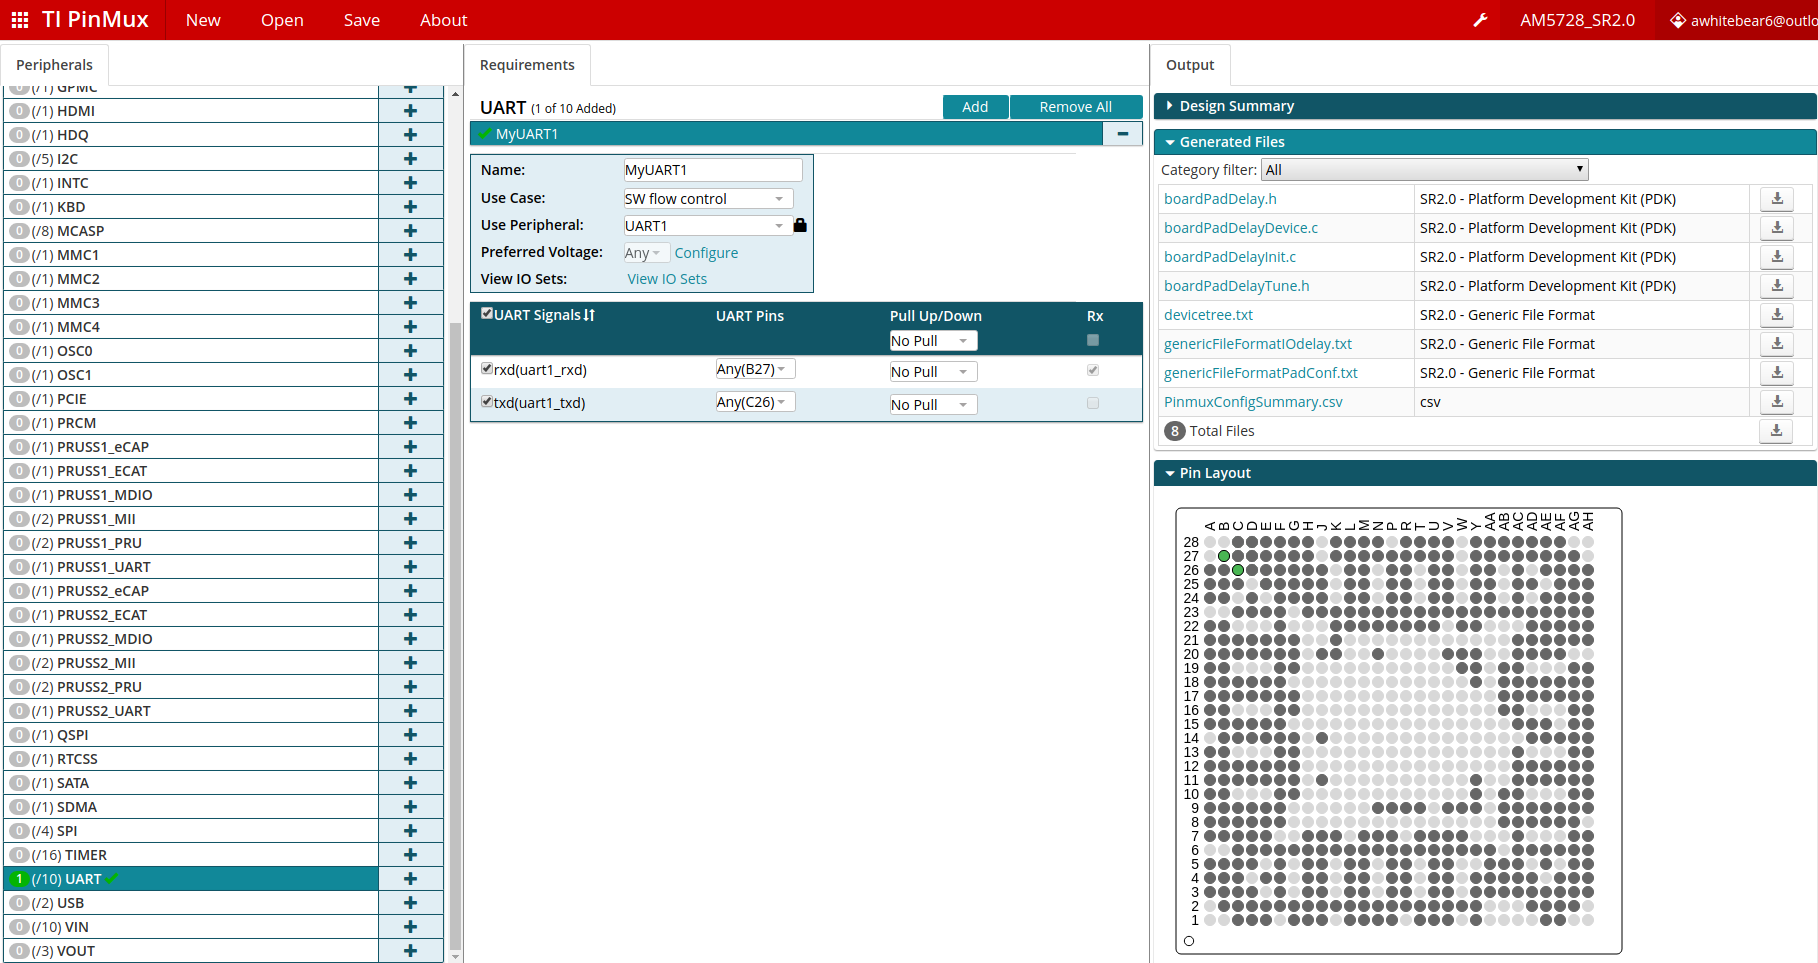Image resolution: width=1818 pixels, height=963 pixels.
Task: Open the Any(B27) pin dropdown
Action: 755,369
